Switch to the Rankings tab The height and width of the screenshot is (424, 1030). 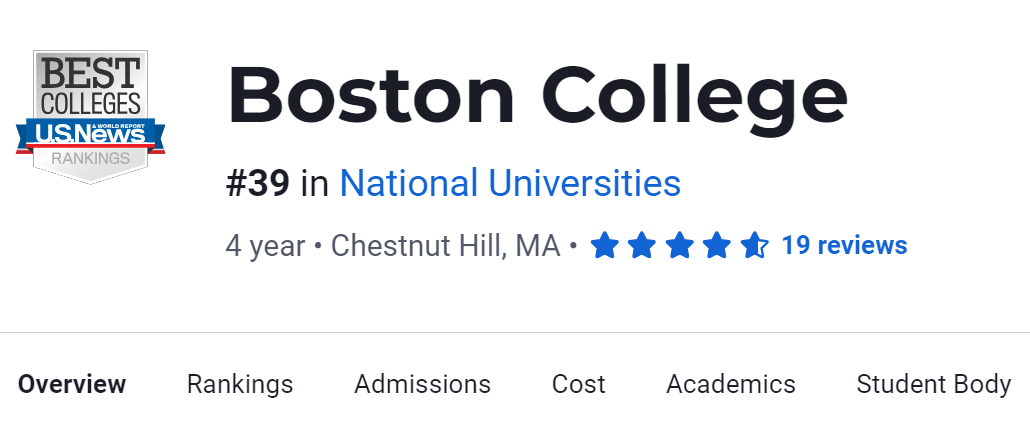240,384
